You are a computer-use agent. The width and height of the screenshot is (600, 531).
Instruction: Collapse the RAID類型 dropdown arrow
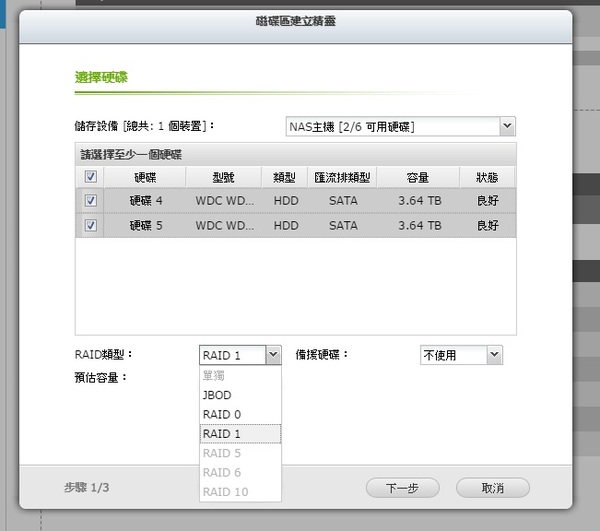pos(272,355)
